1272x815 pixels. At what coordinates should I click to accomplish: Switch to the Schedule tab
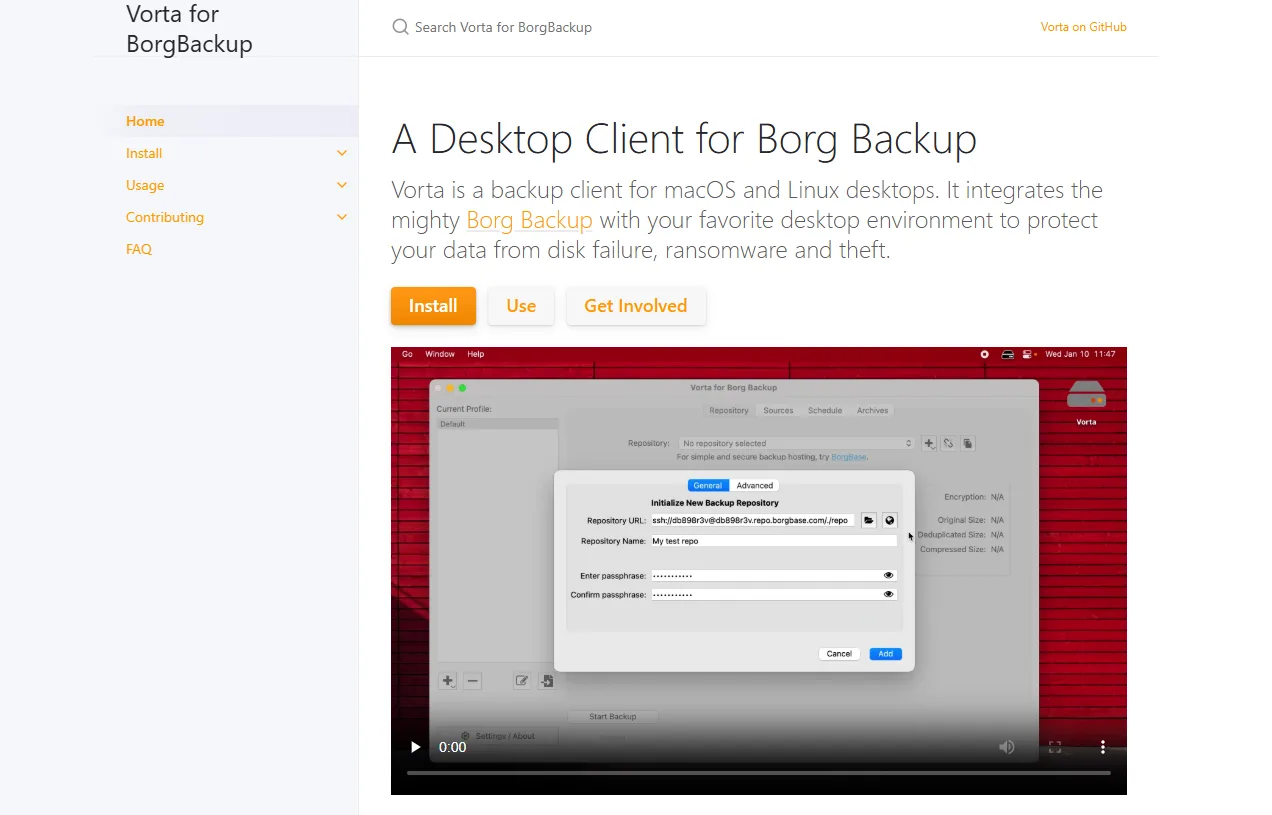825,410
